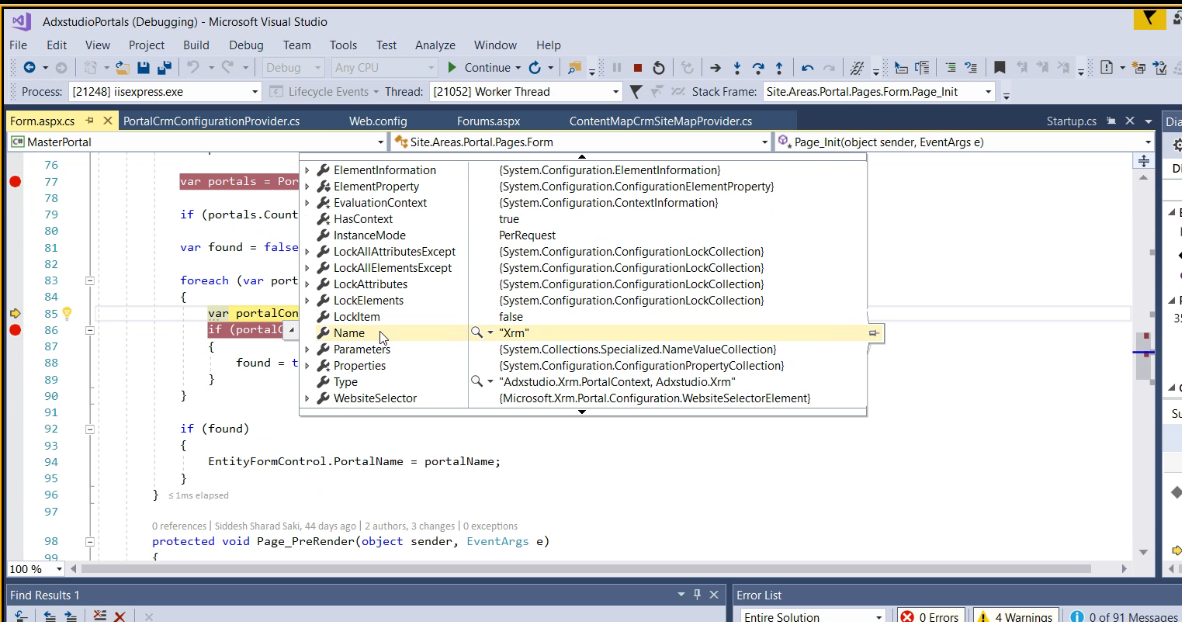Open the 100 % zoom dropdown
The image size is (1182, 622).
pyautogui.click(x=59, y=569)
